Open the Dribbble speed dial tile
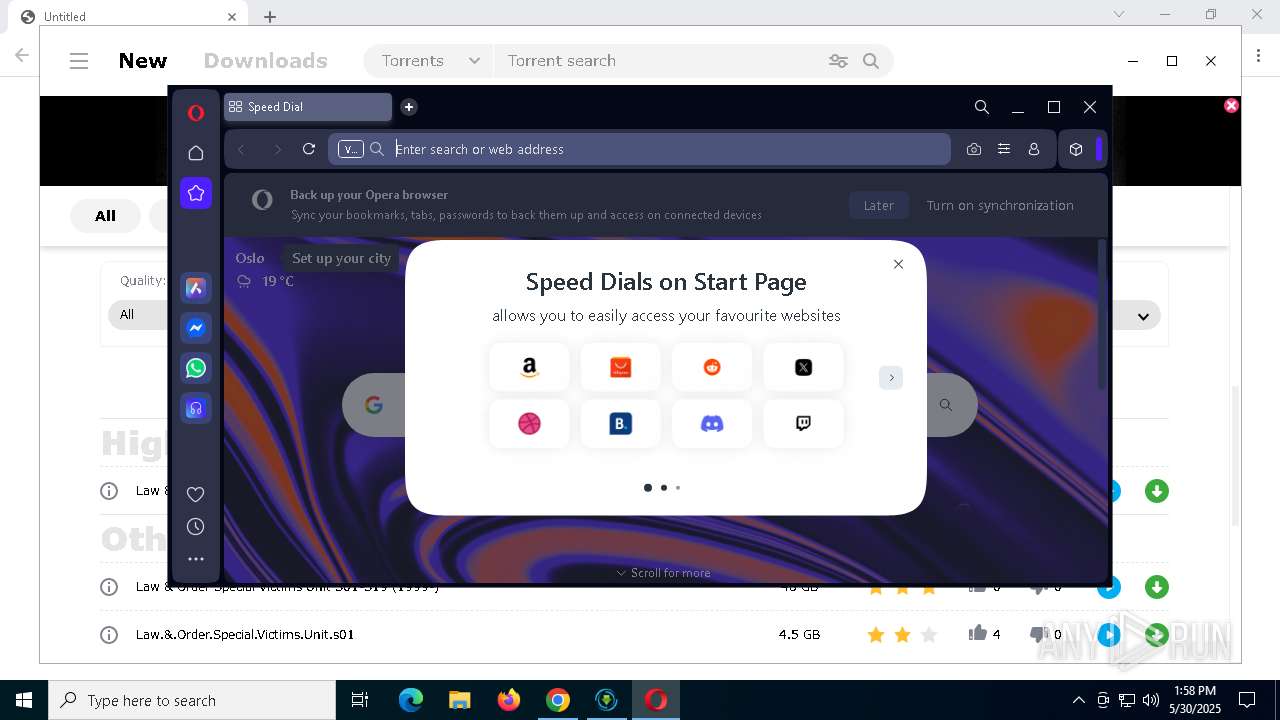Image resolution: width=1280 pixels, height=720 pixels. [x=530, y=424]
